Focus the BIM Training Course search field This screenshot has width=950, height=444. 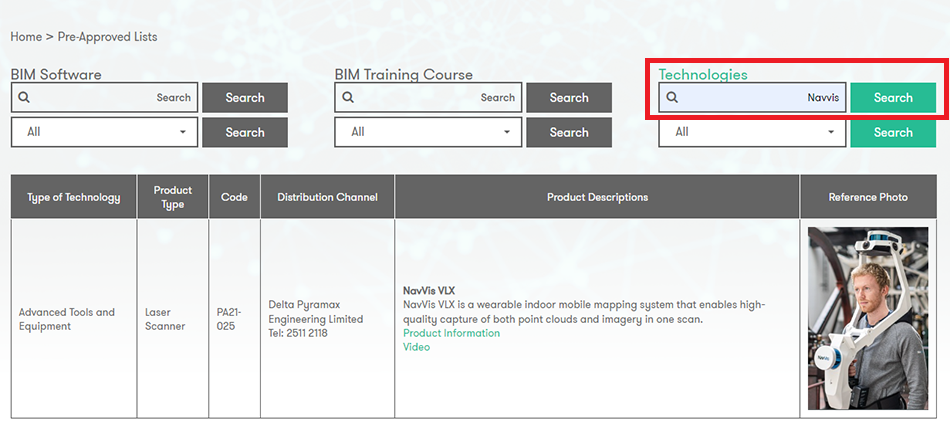(x=428, y=98)
